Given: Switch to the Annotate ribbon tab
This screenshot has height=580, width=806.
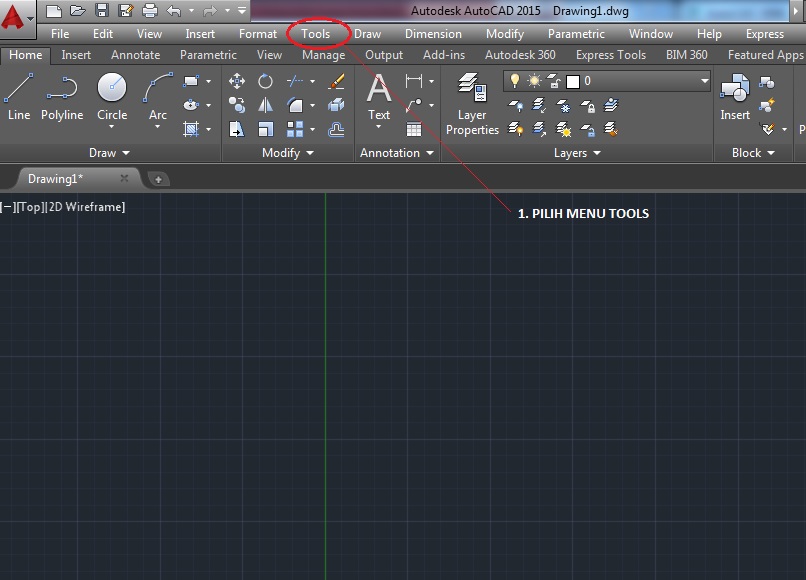Looking at the screenshot, I should (x=136, y=55).
